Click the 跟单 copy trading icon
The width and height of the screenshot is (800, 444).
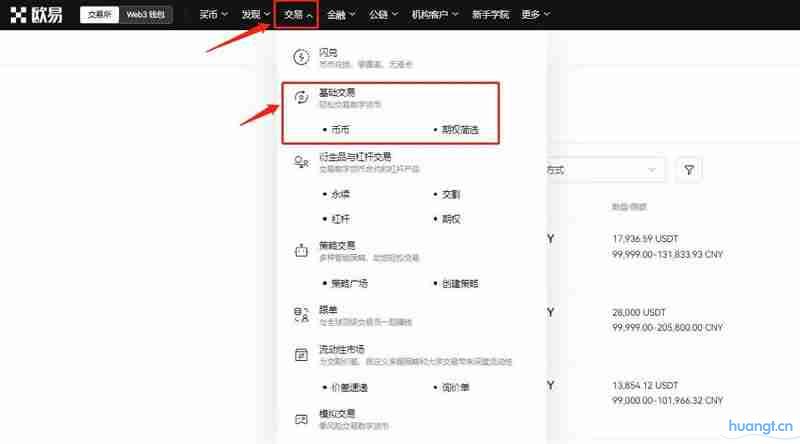(x=301, y=315)
